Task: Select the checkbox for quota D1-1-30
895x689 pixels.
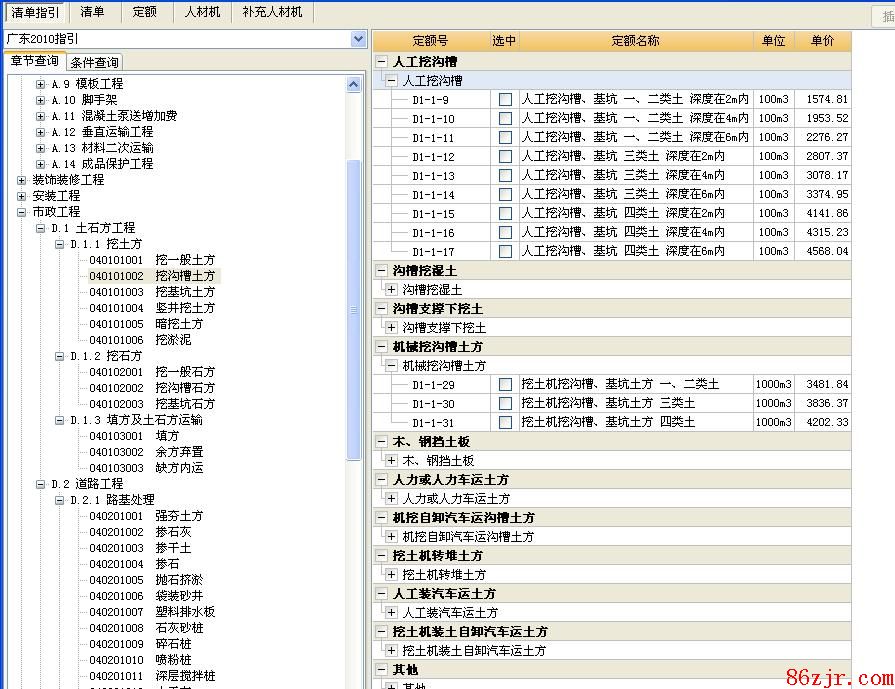Action: (x=505, y=404)
